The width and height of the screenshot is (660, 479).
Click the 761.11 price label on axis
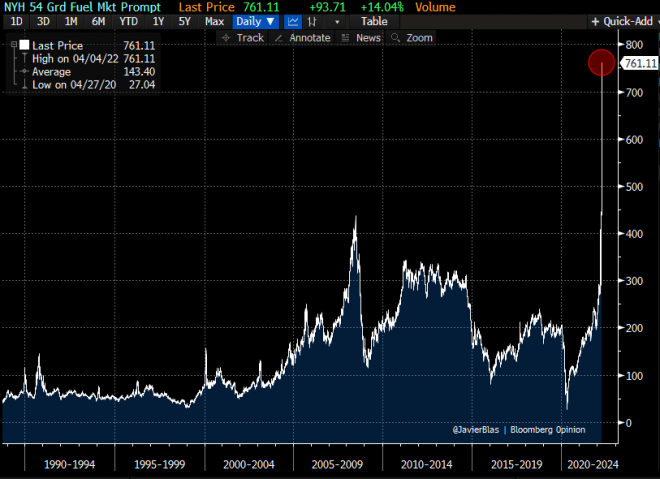[639, 64]
